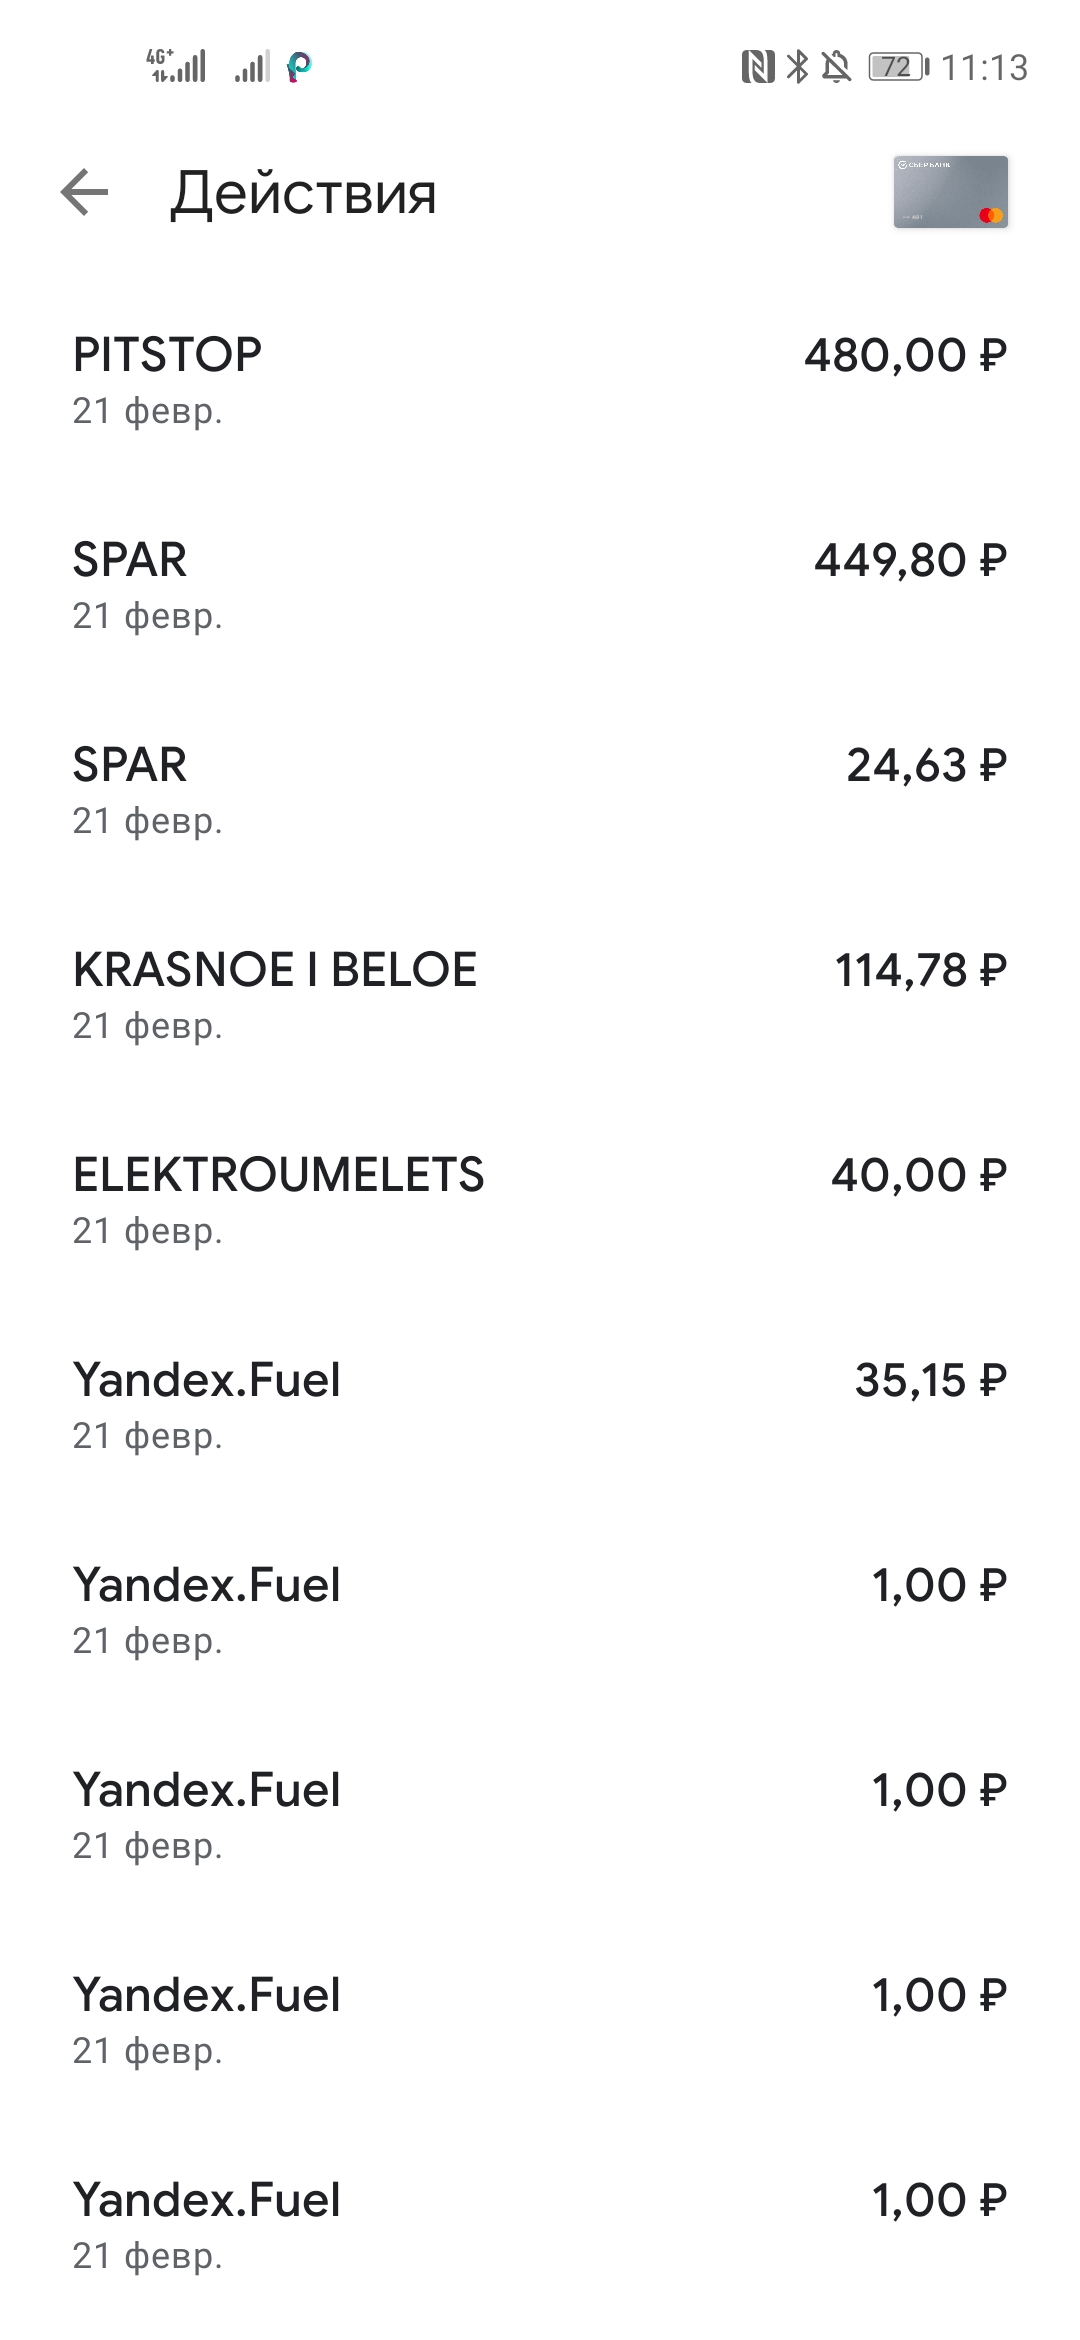The image size is (1080, 2340).
Task: Tap the 4G+ signal strength icon
Action: (177, 65)
